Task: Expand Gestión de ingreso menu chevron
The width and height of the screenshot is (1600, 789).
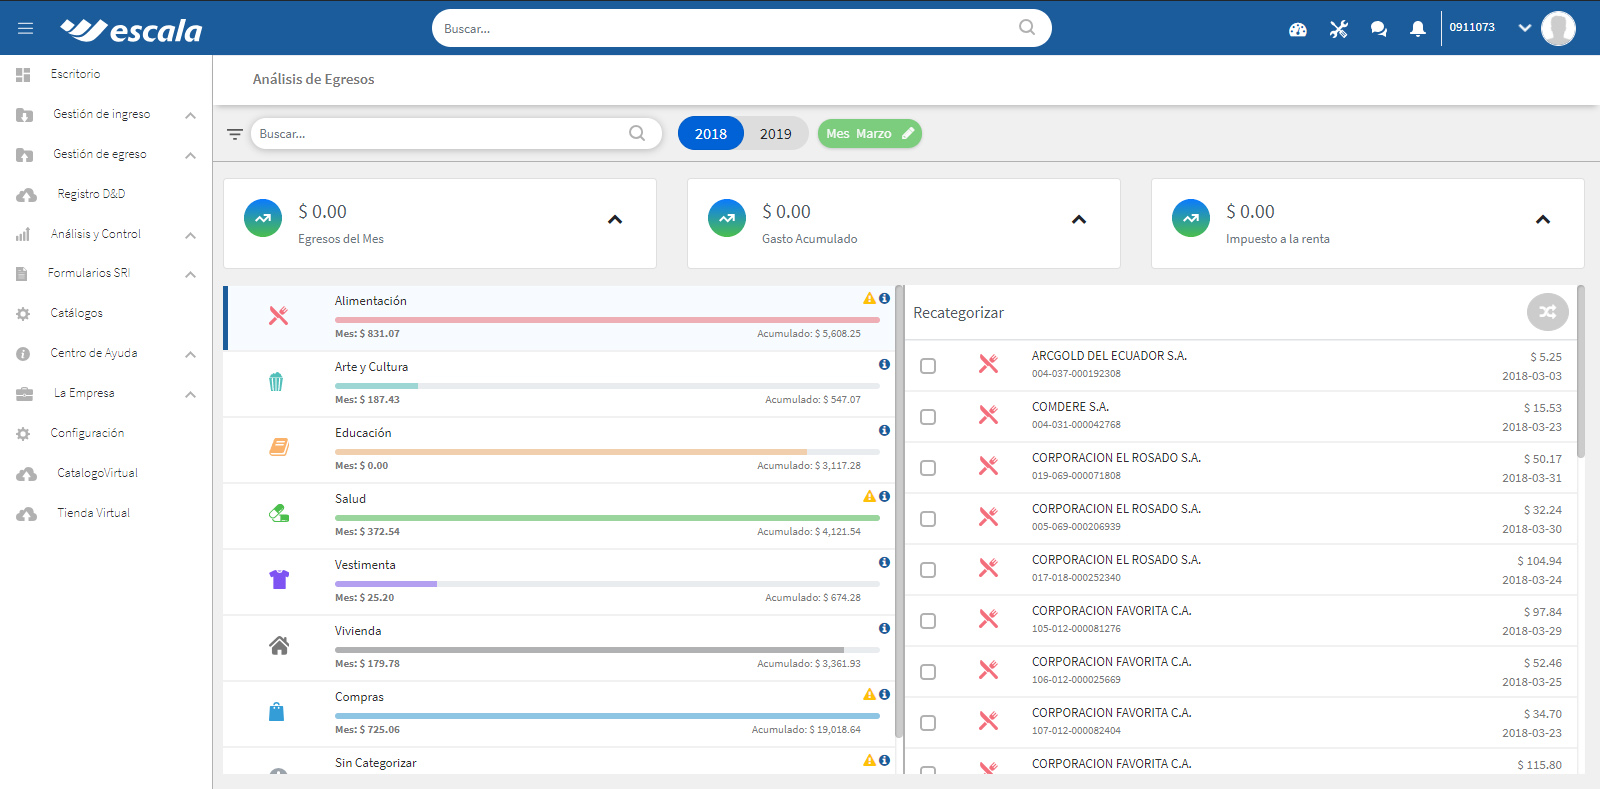Action: (190, 116)
